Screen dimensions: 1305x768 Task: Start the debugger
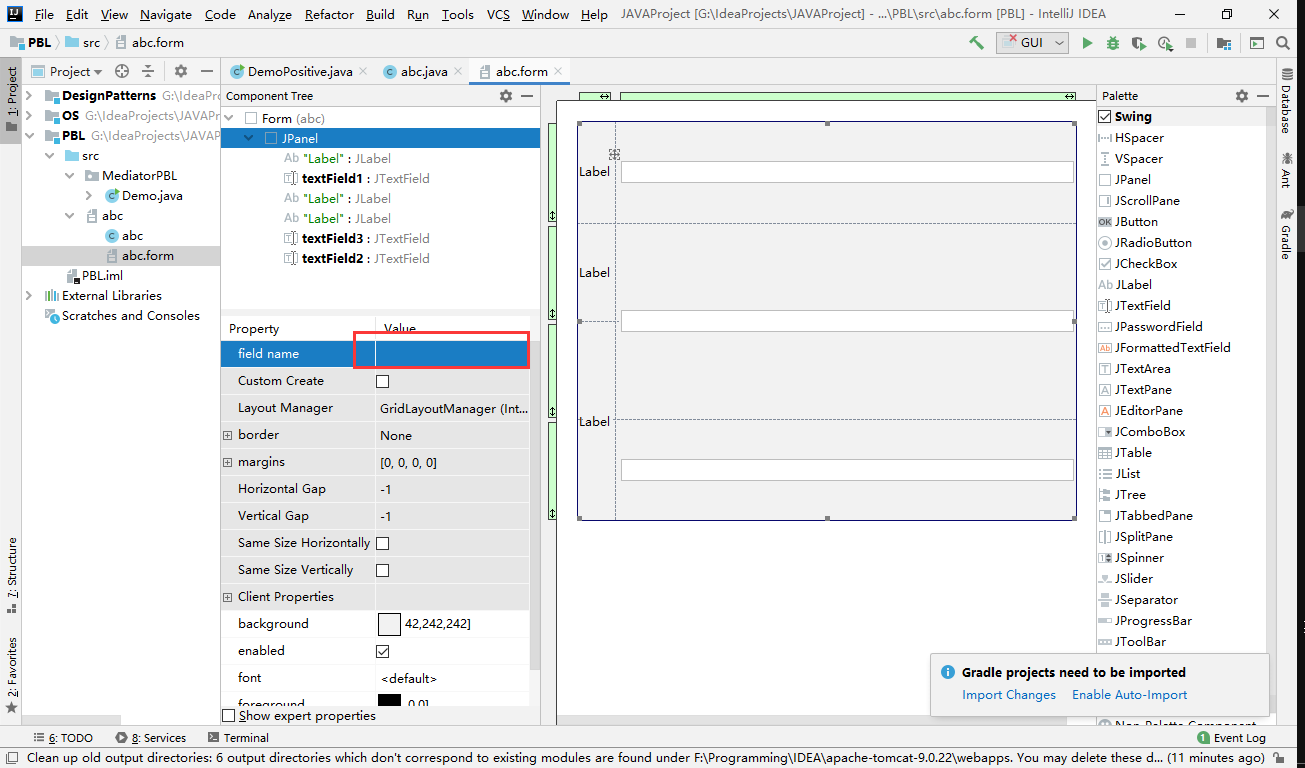[1114, 43]
